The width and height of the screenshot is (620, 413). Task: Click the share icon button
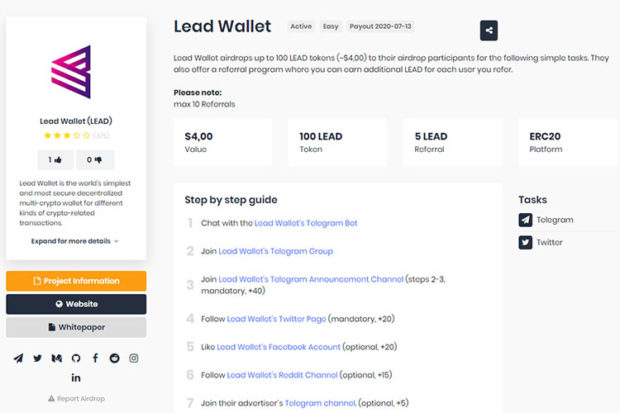point(488,30)
